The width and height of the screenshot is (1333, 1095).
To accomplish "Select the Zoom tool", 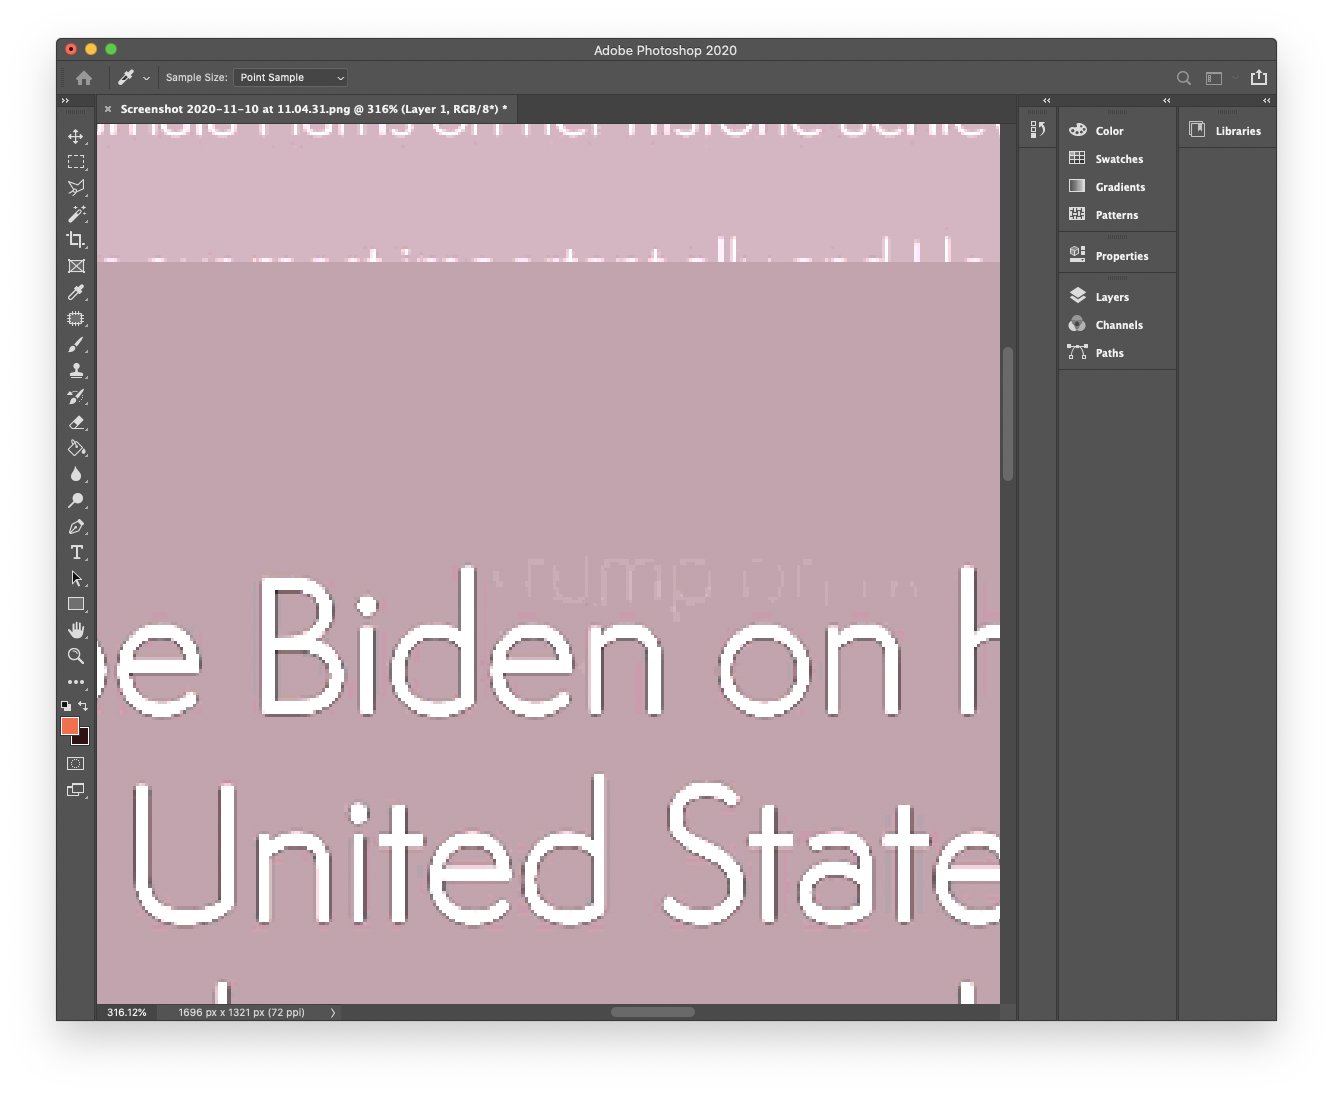I will coord(76,656).
